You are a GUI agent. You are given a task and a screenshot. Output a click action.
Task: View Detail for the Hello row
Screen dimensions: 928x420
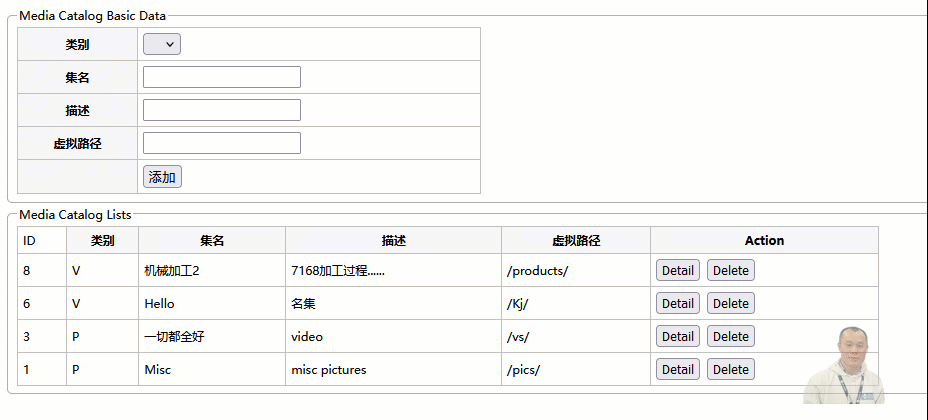pos(677,303)
